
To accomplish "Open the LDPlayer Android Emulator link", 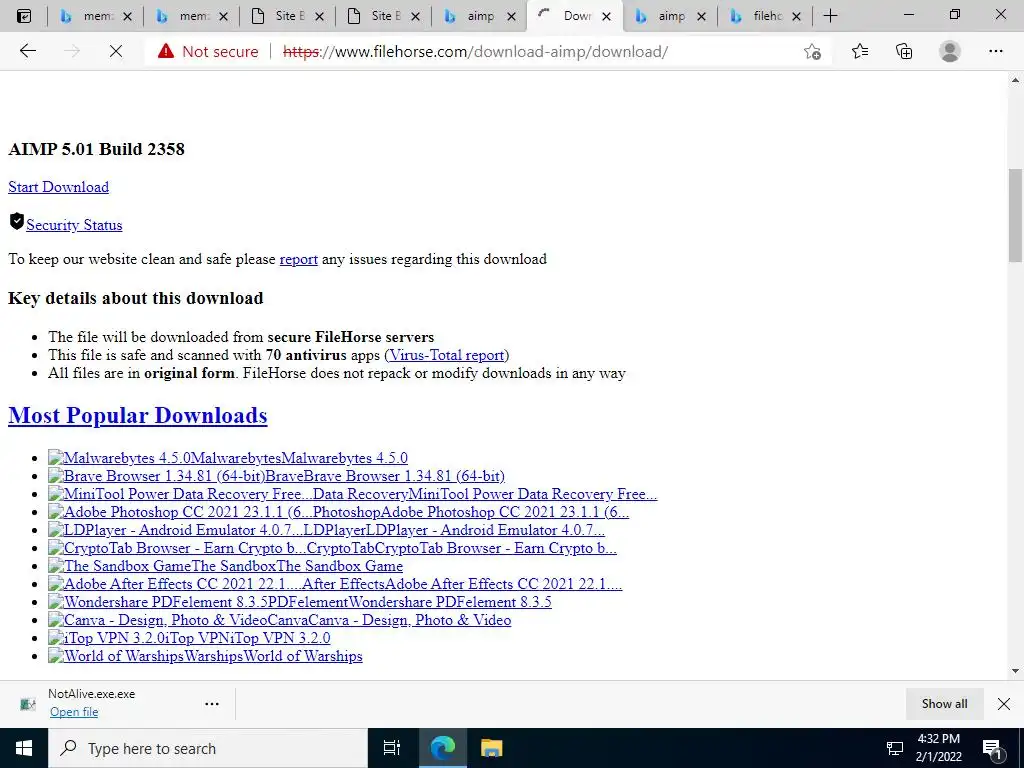I will (x=327, y=530).
